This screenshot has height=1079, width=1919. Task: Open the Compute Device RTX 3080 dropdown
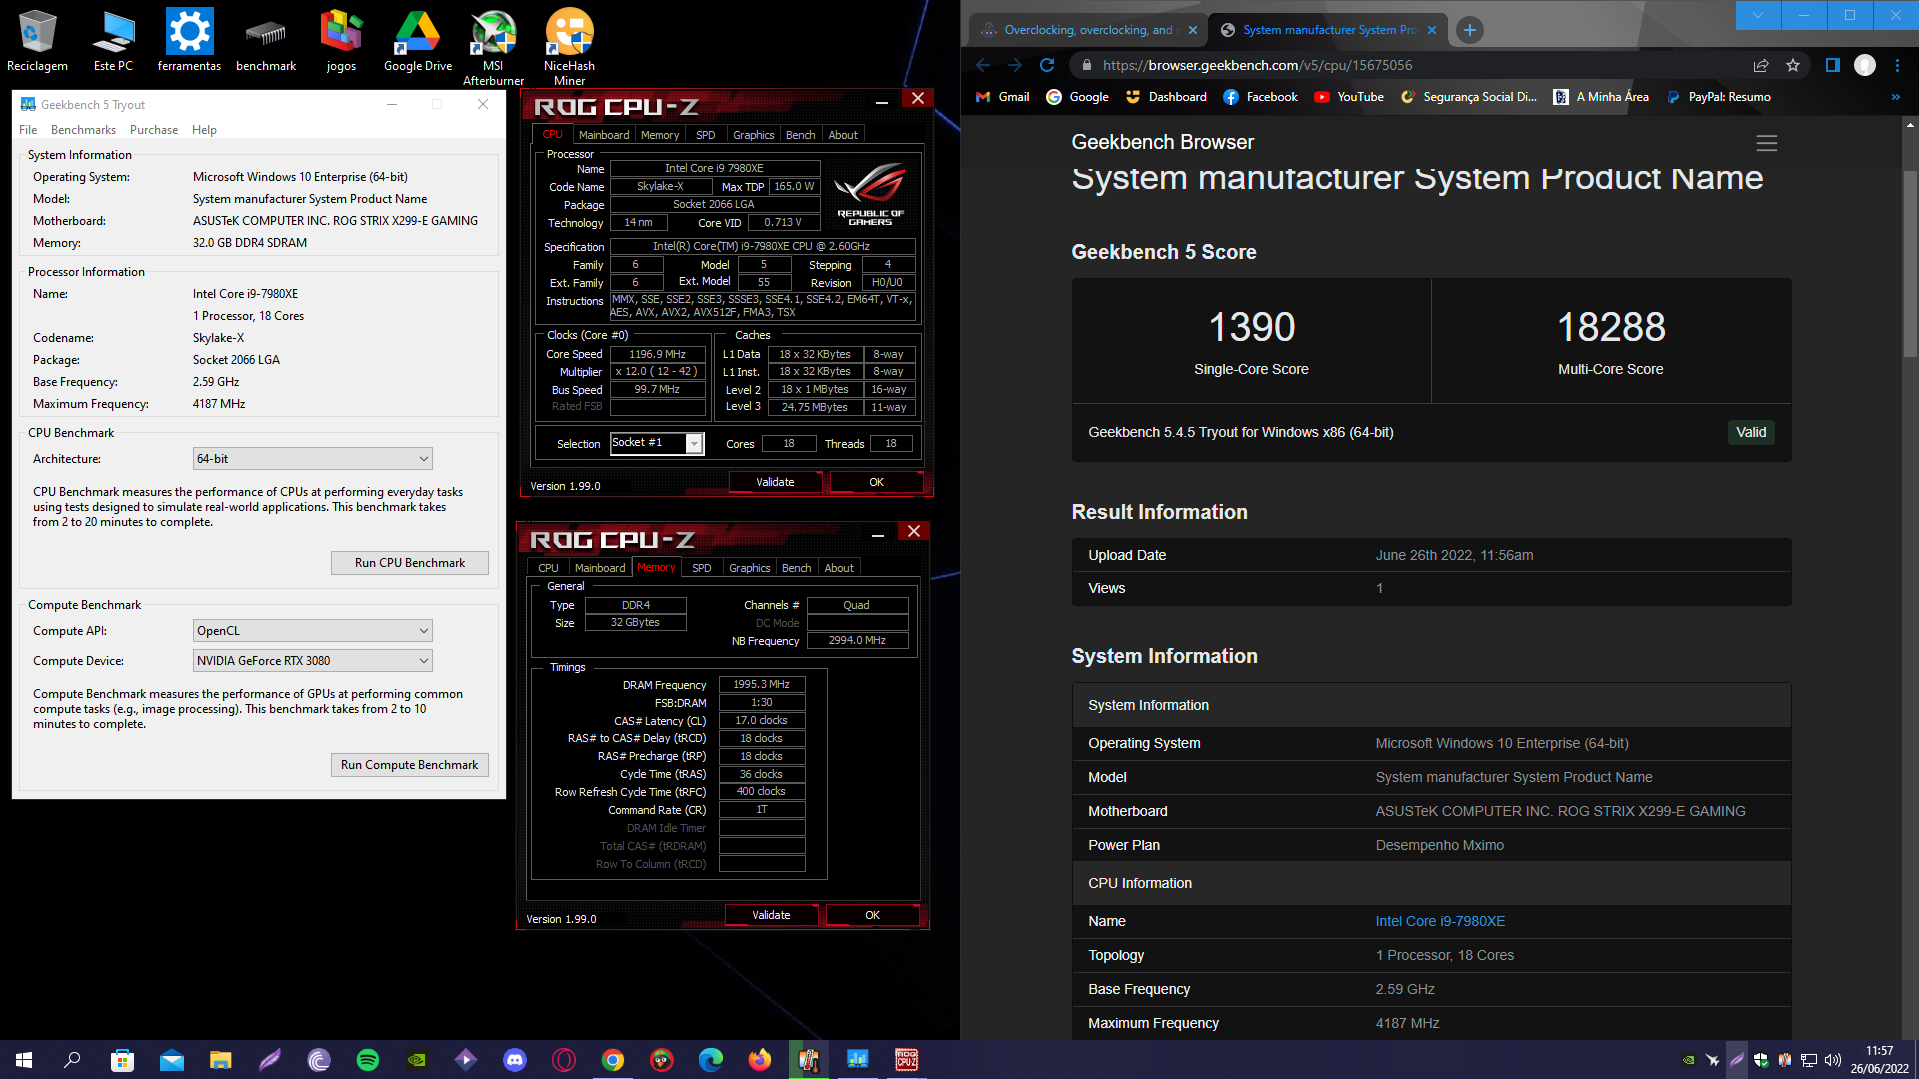(x=312, y=661)
